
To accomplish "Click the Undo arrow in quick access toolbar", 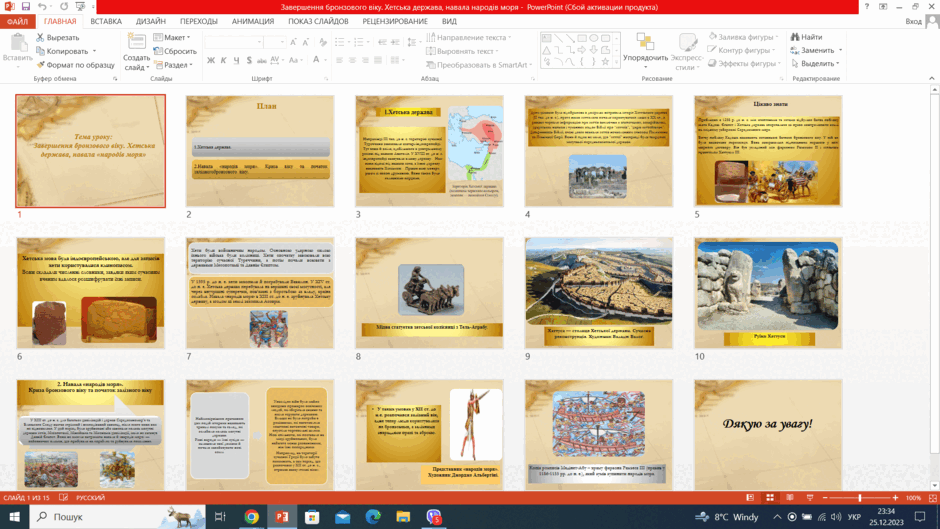I will (x=42, y=7).
